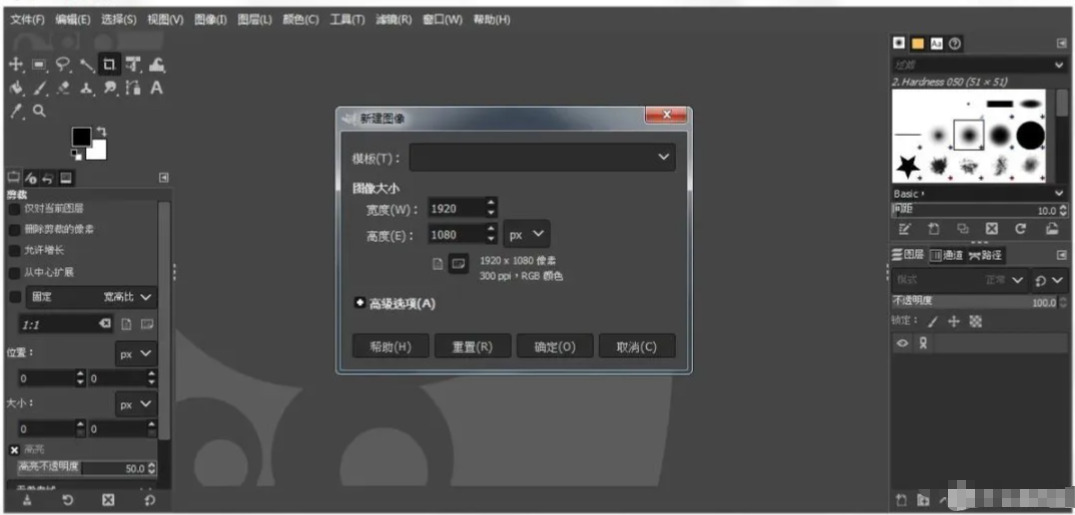Save tool options preset

pos(26,500)
